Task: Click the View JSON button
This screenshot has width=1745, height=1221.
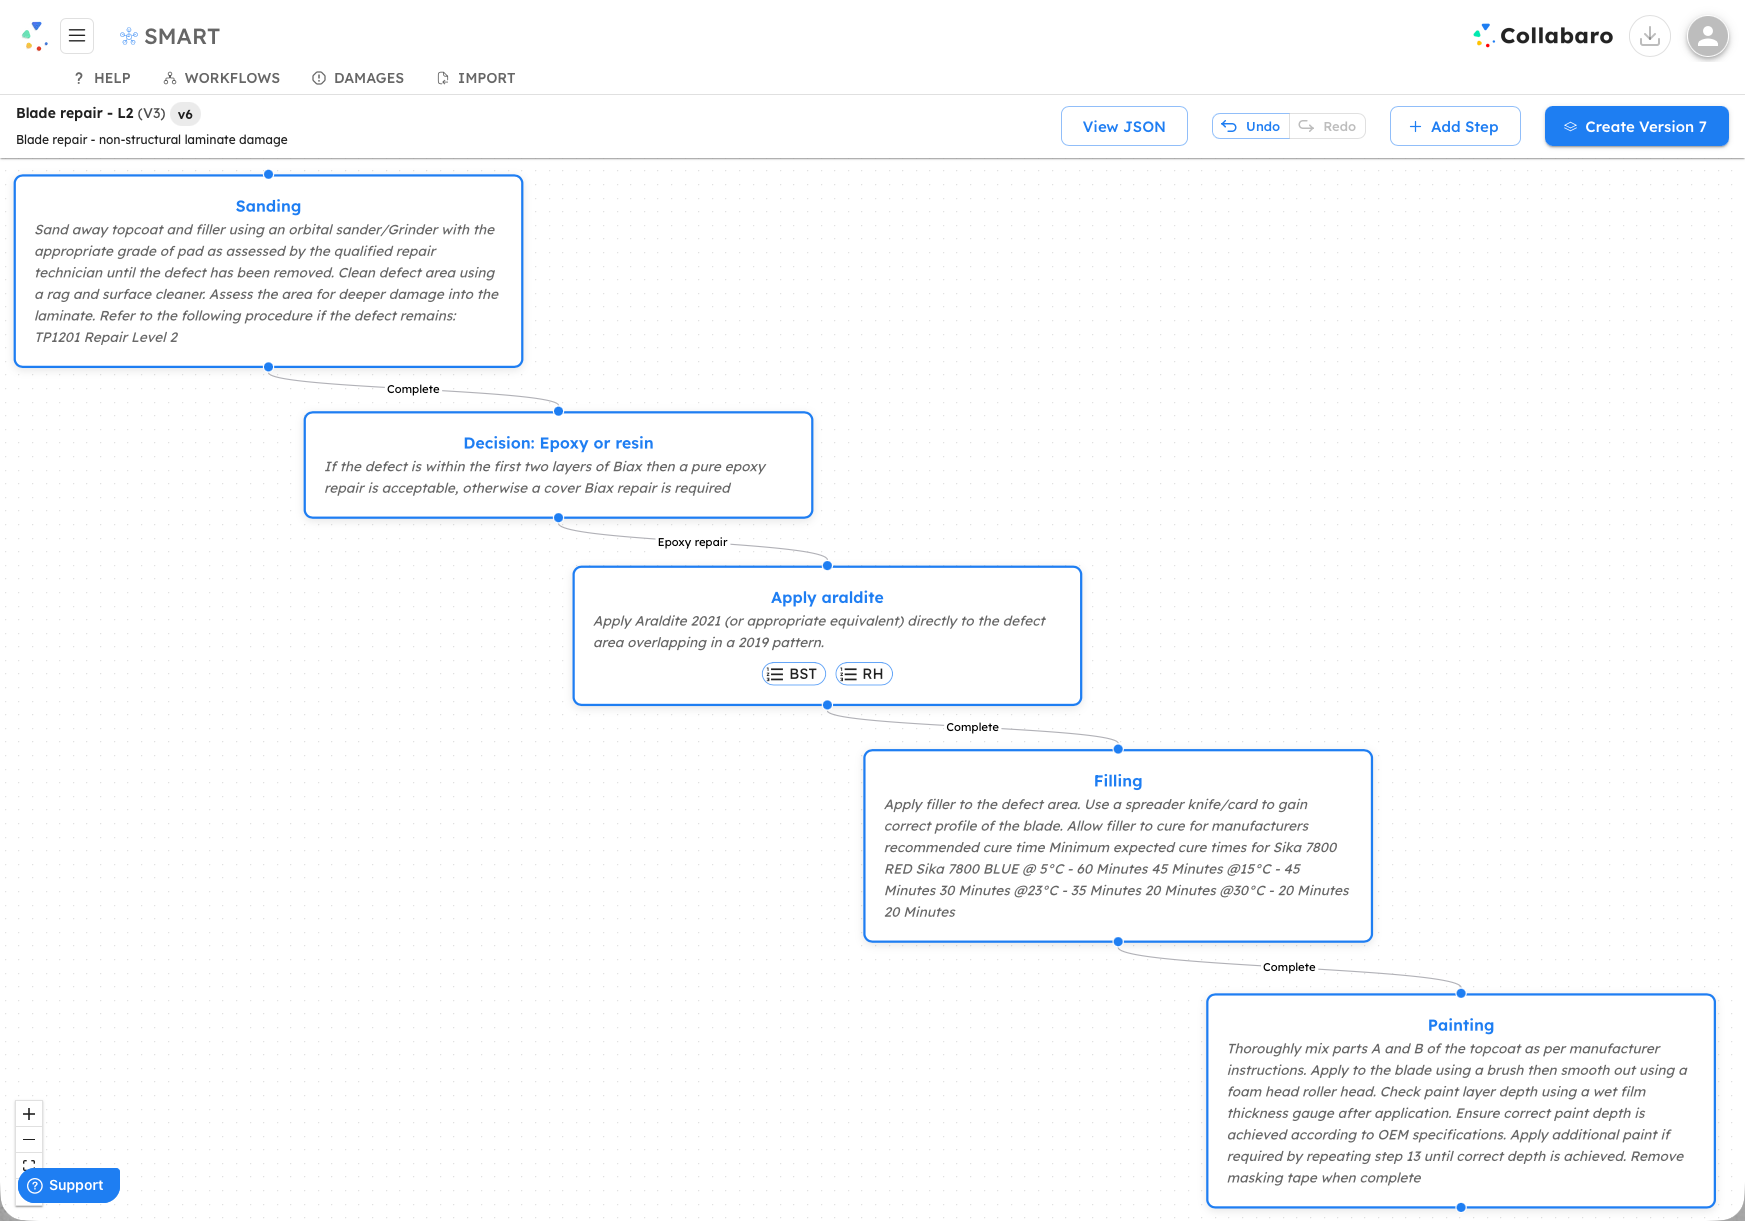Action: pyautogui.click(x=1123, y=126)
